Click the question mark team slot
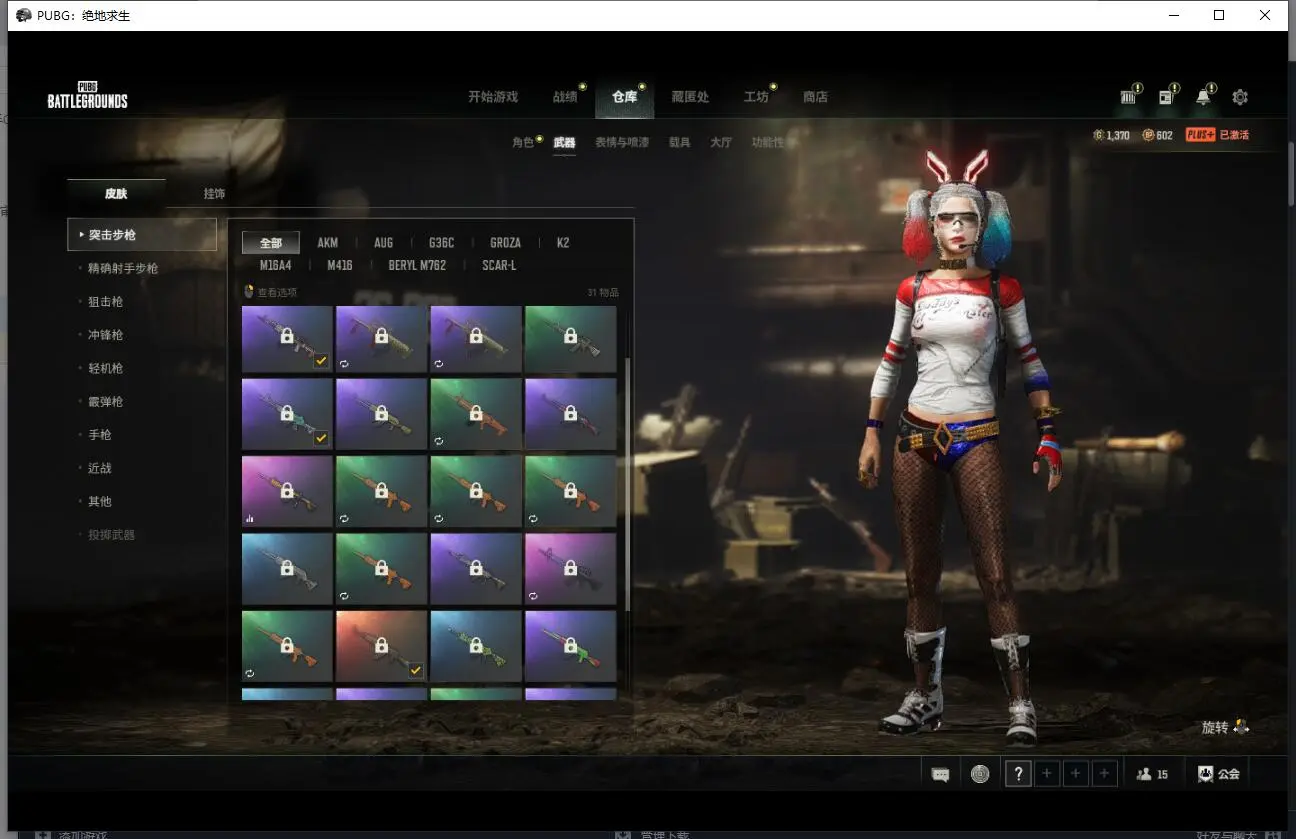Viewport: 1296px width, 839px height. coord(1018,773)
